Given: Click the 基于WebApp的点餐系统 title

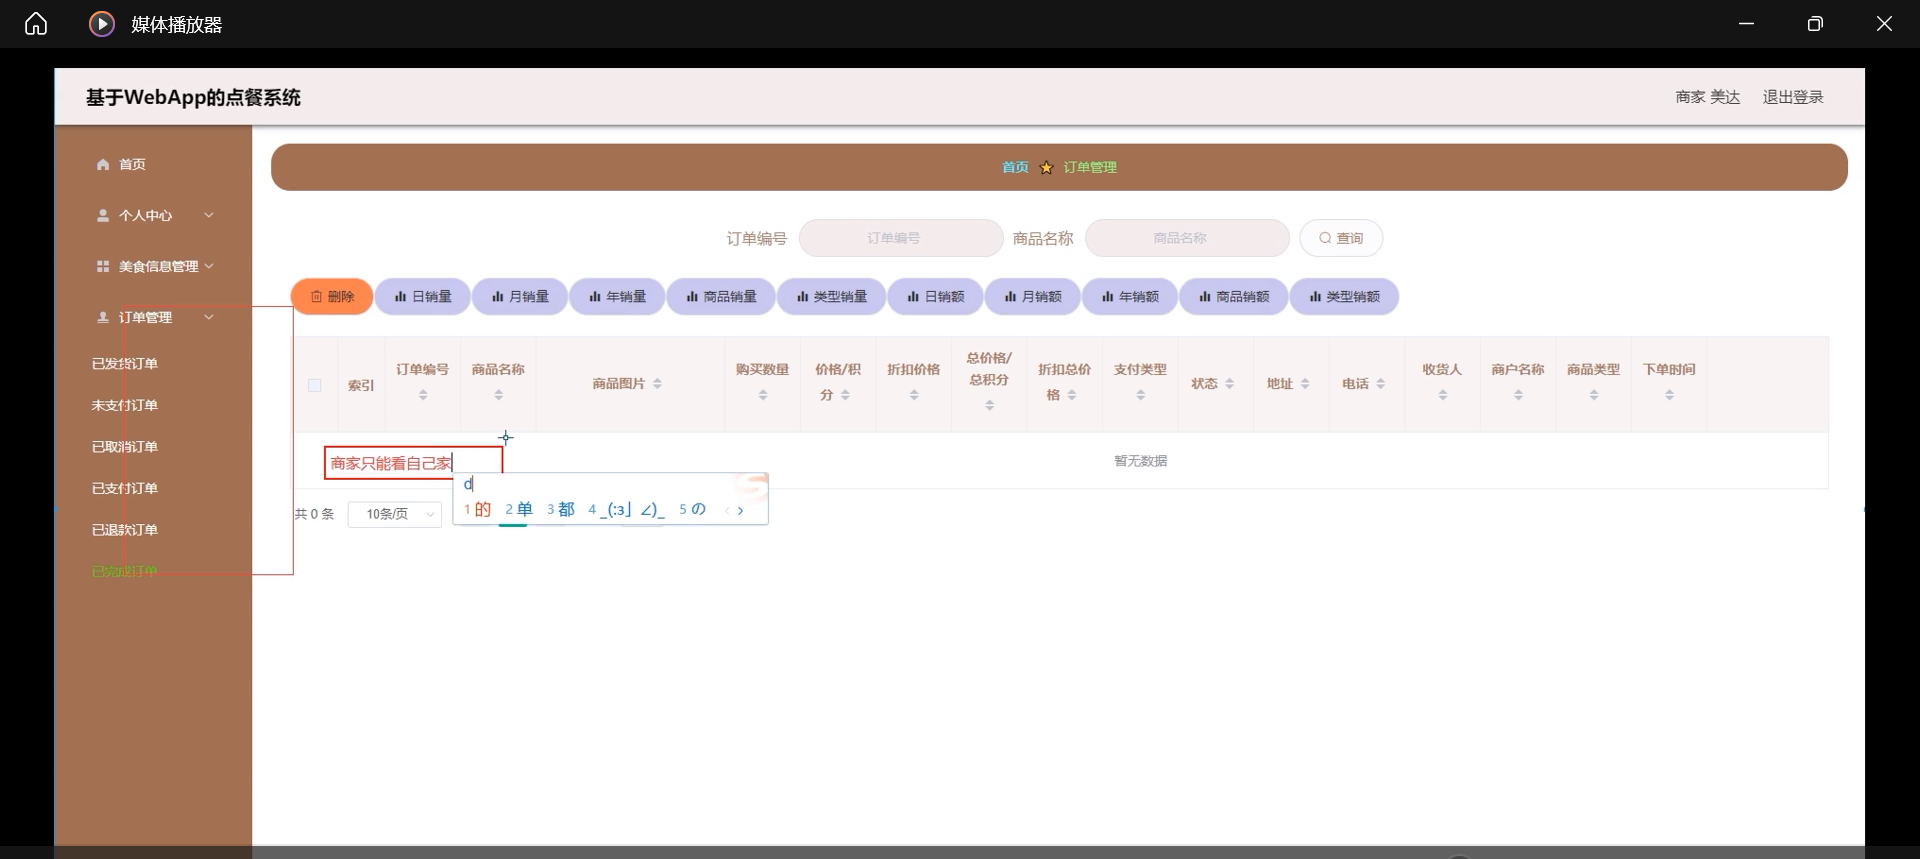Looking at the screenshot, I should [193, 97].
